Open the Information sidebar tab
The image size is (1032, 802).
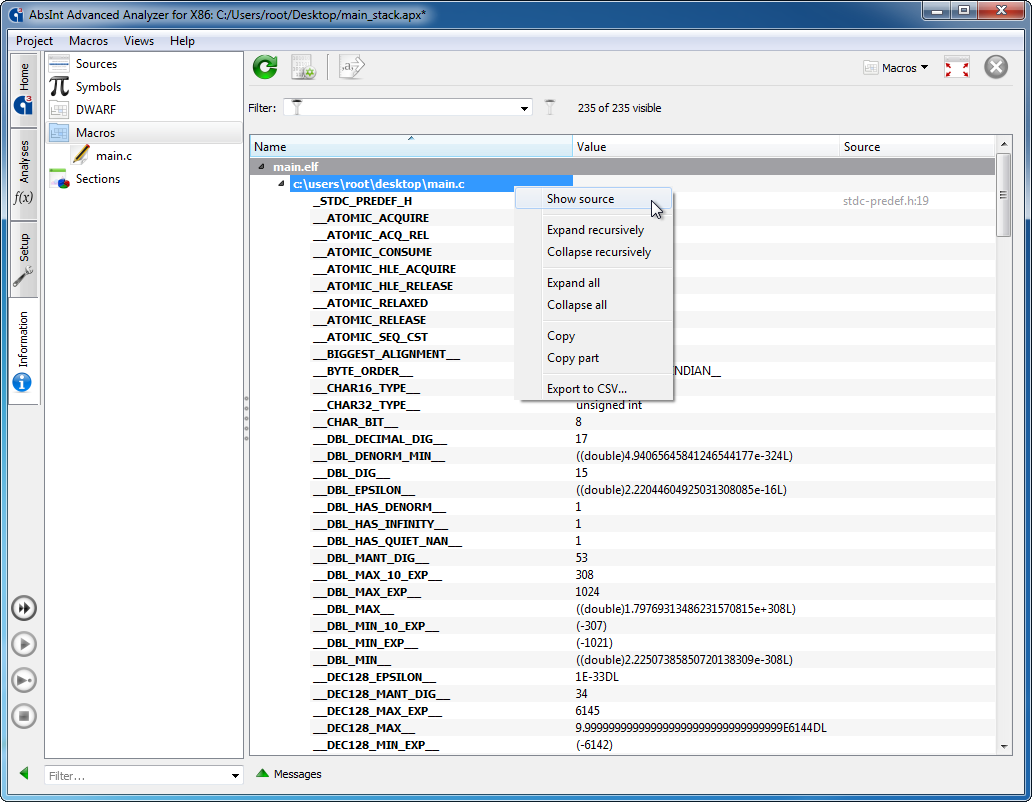[24, 351]
